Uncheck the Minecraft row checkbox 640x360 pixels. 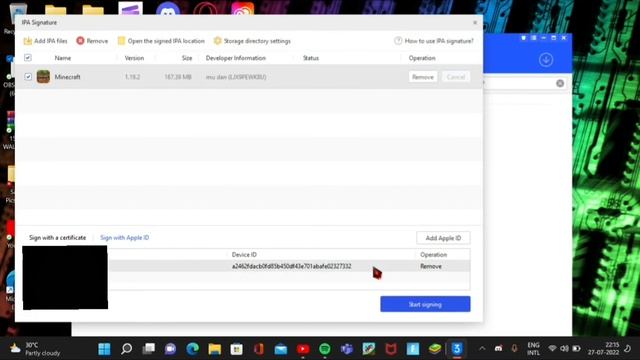[28, 76]
